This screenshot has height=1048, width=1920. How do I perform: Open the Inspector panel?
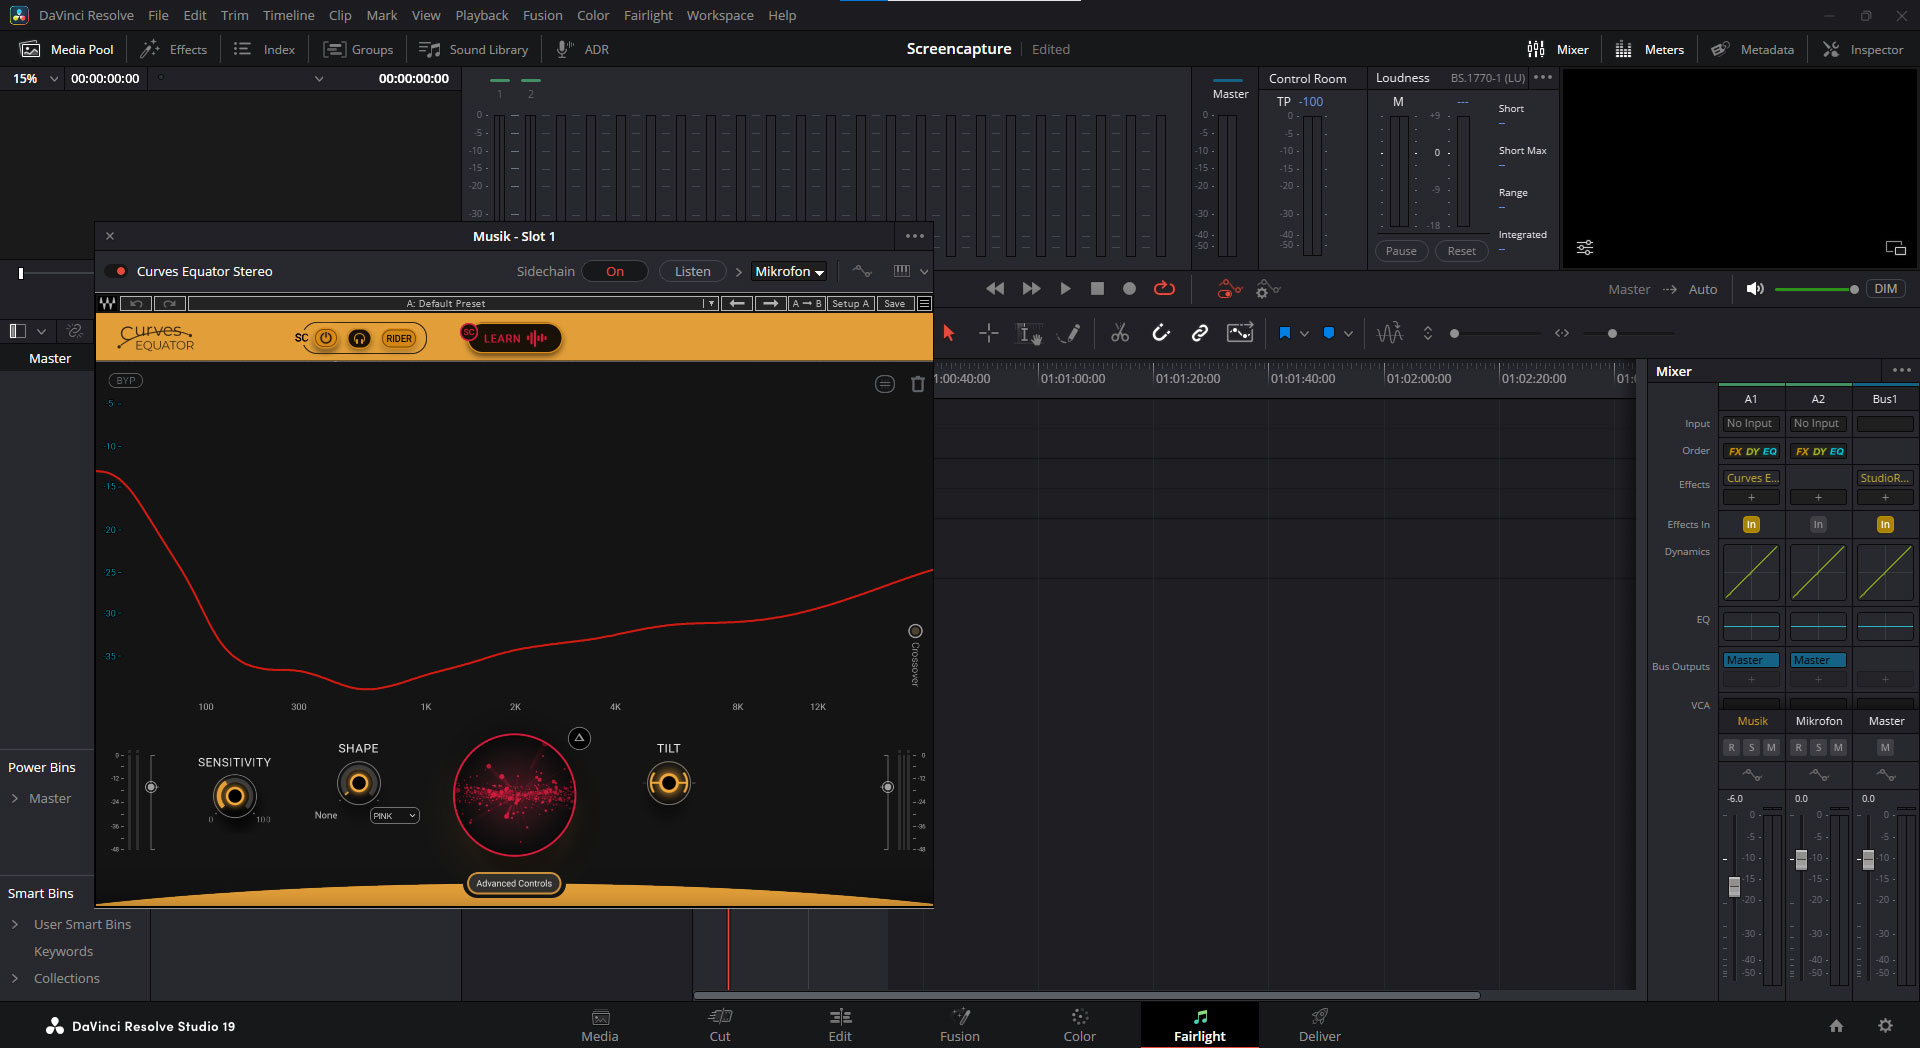[x=1863, y=49]
